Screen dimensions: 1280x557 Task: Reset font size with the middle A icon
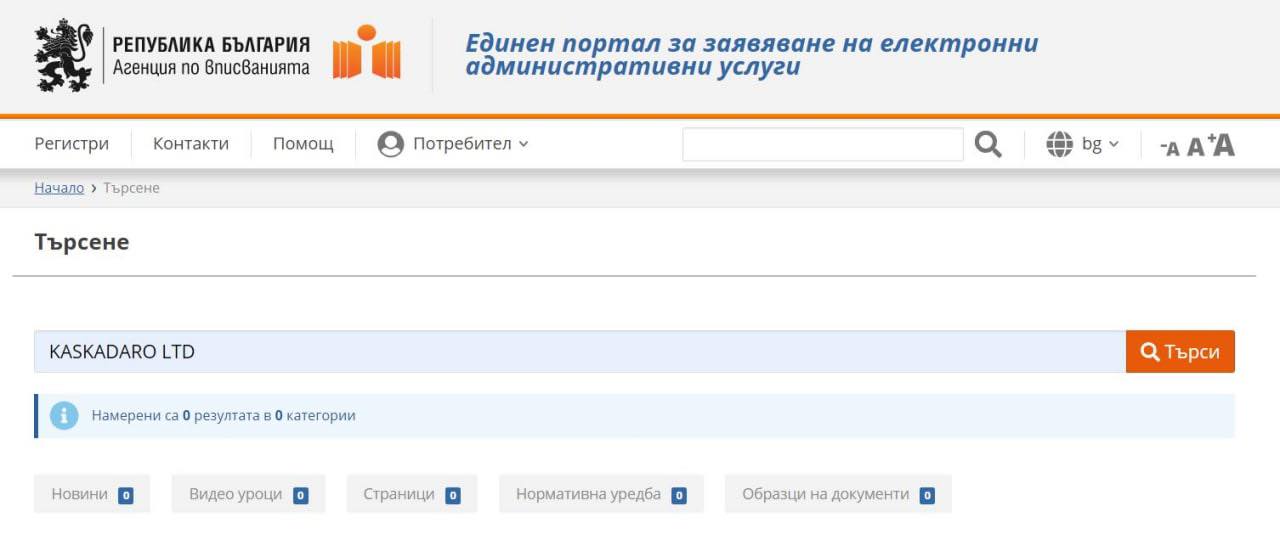tap(1195, 147)
